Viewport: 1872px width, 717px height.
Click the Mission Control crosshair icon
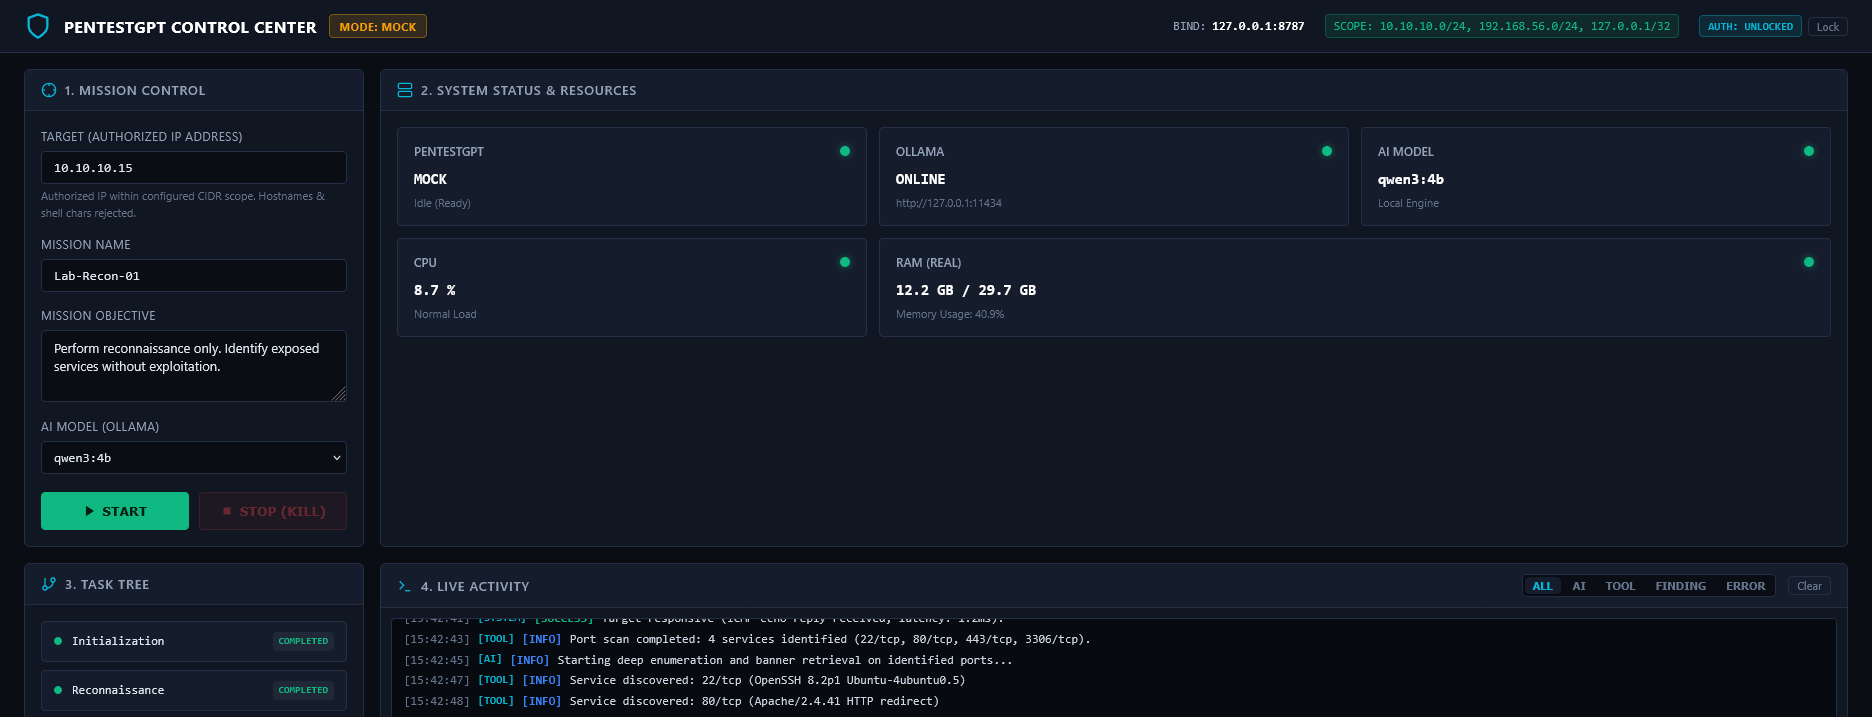[49, 90]
